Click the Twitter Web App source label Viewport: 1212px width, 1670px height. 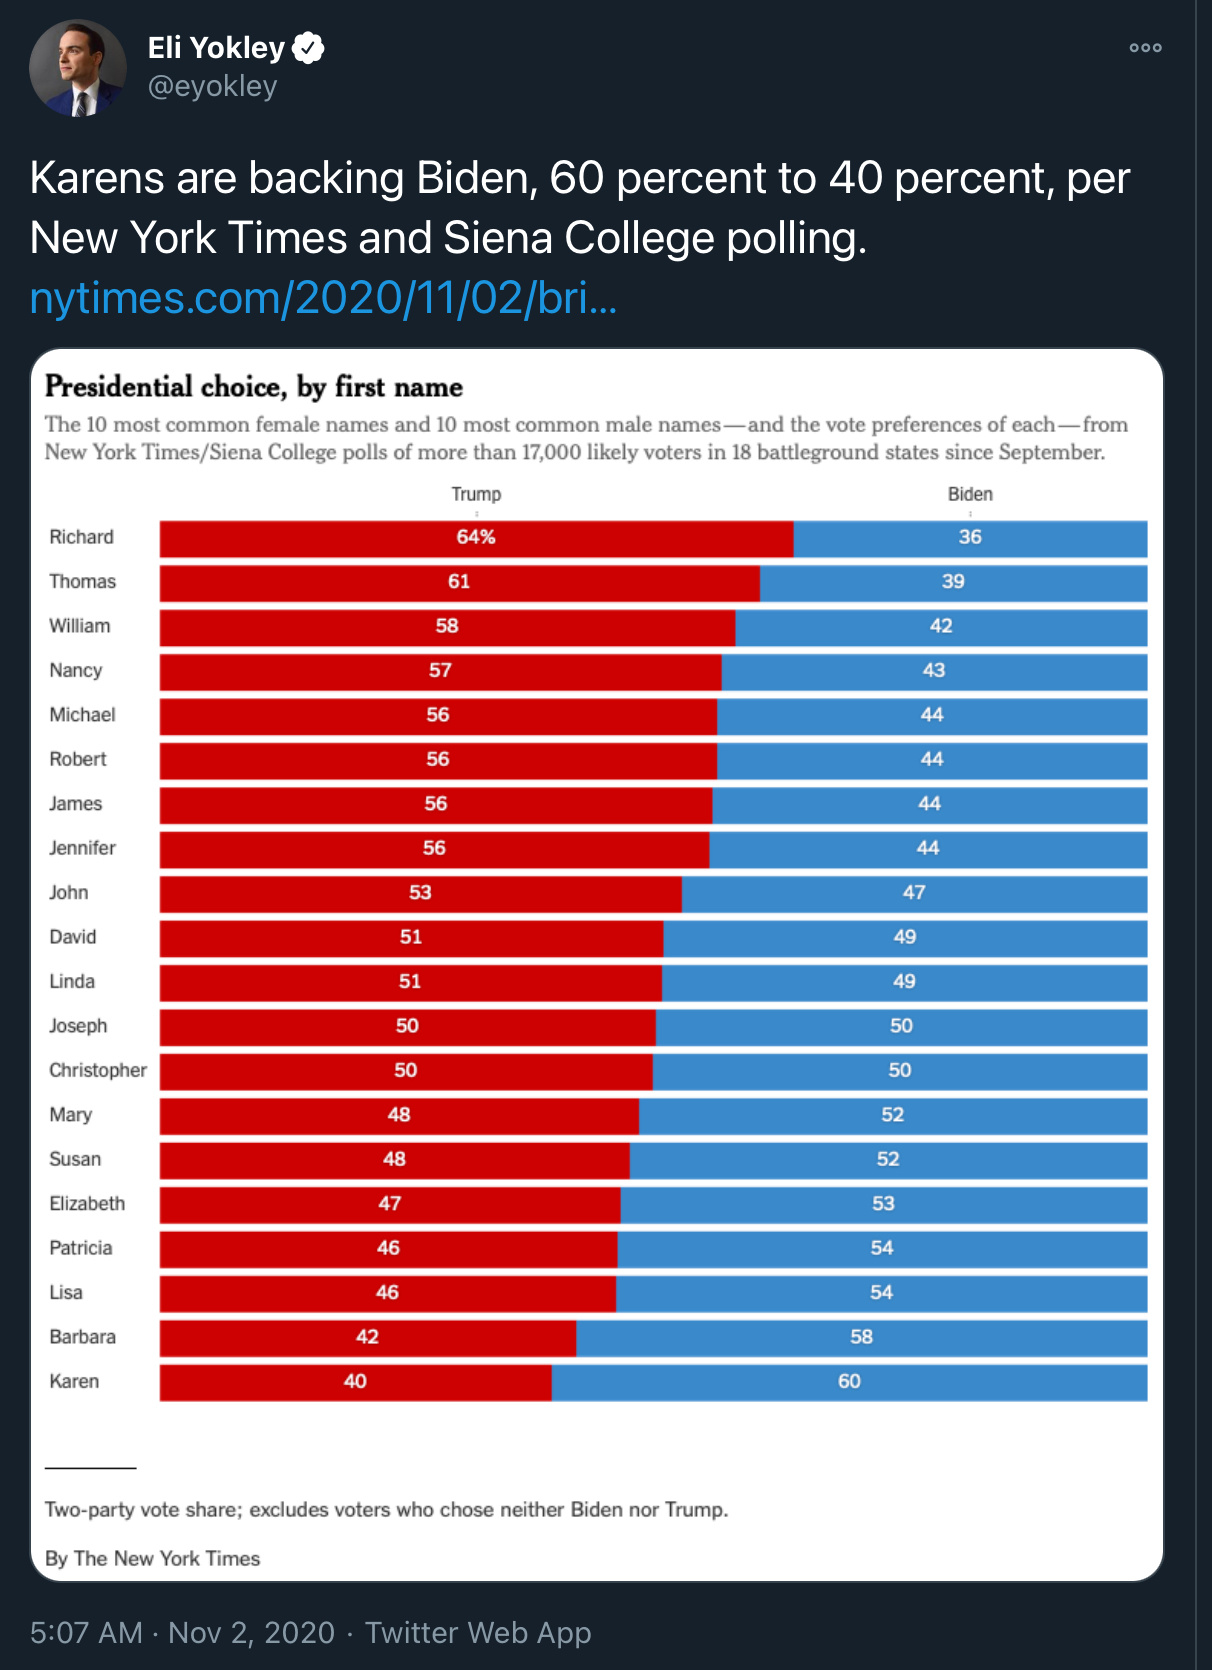478,1632
